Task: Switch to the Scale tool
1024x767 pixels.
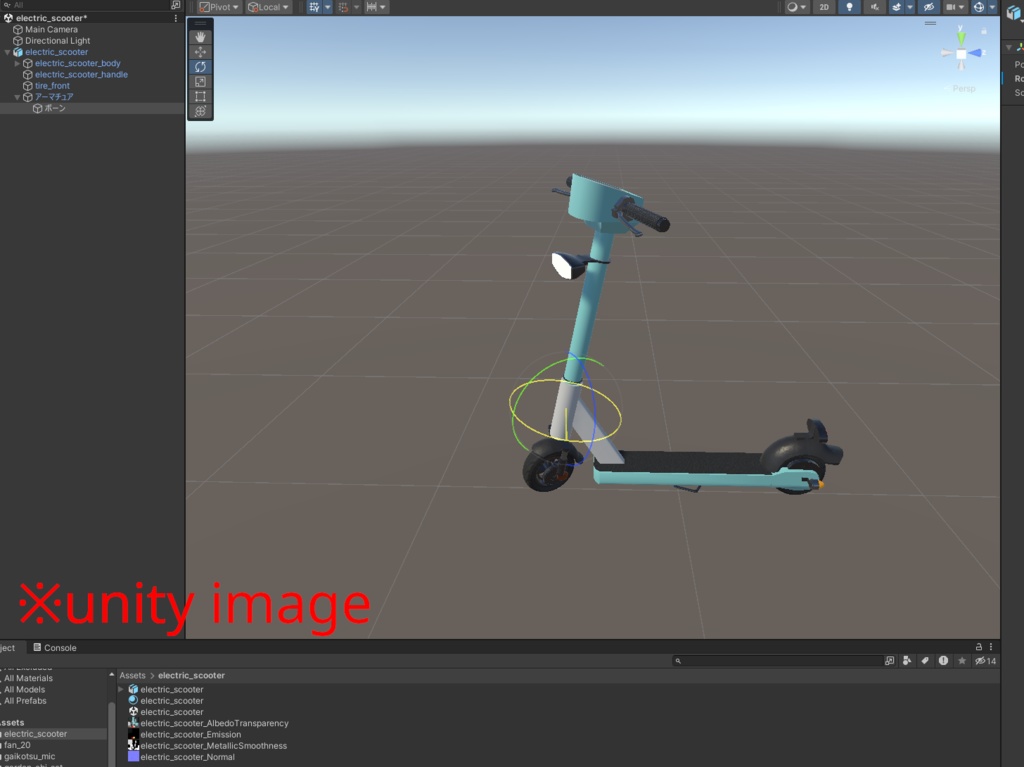Action: point(200,81)
